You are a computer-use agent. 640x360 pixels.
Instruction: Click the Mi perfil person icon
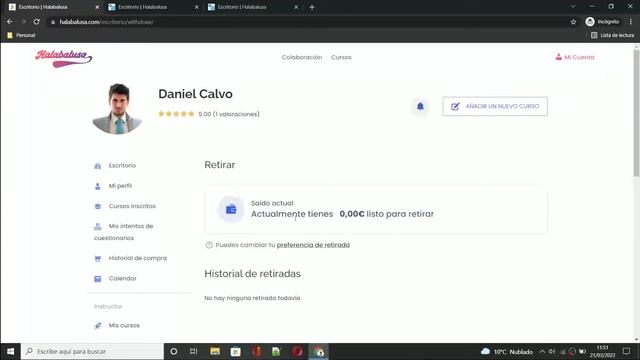[98, 186]
